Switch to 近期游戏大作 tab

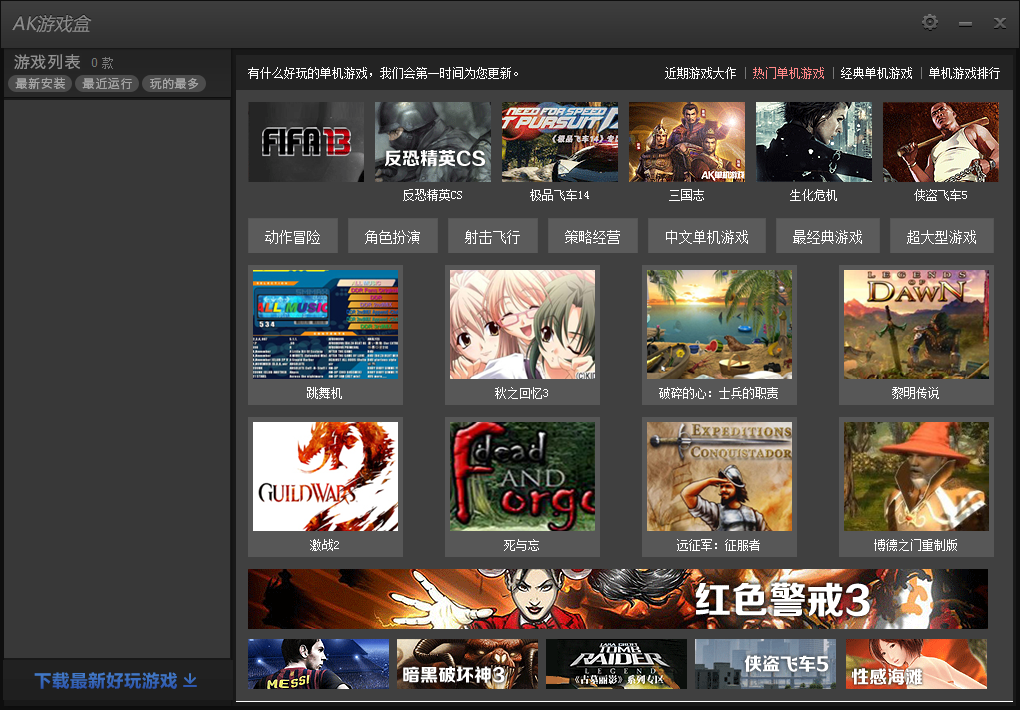point(700,74)
